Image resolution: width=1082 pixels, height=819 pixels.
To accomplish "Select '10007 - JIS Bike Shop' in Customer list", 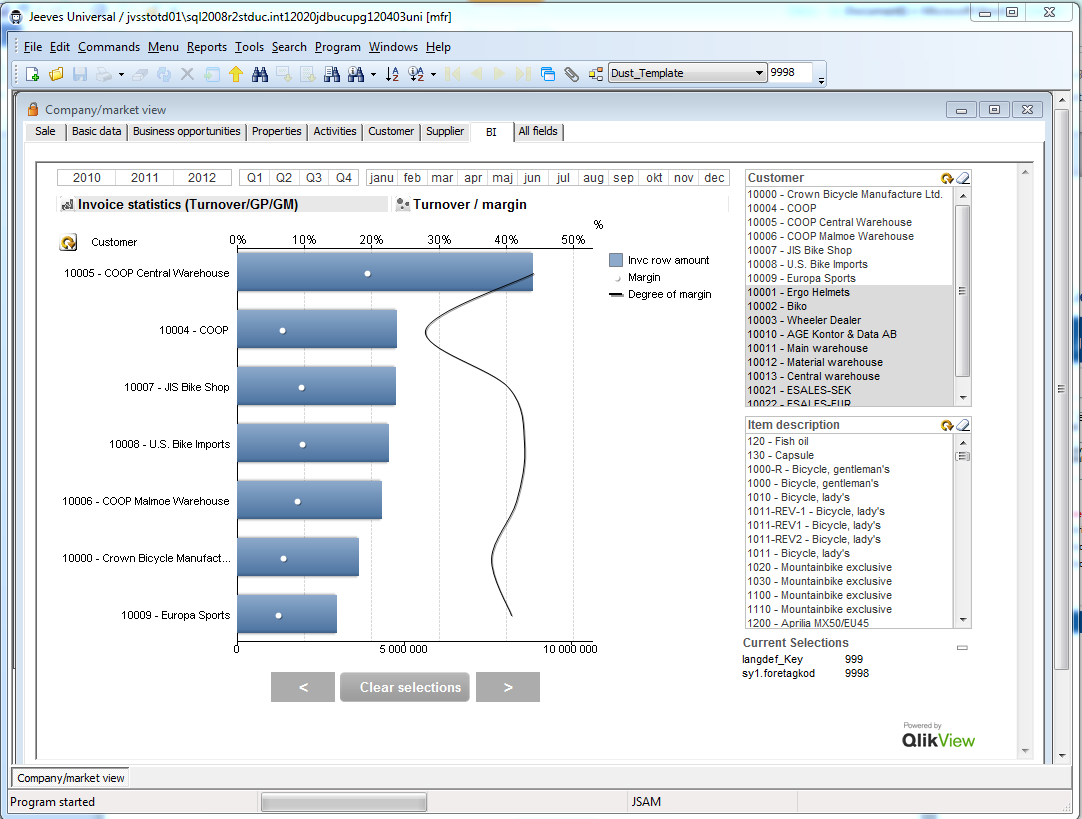I will (849, 250).
